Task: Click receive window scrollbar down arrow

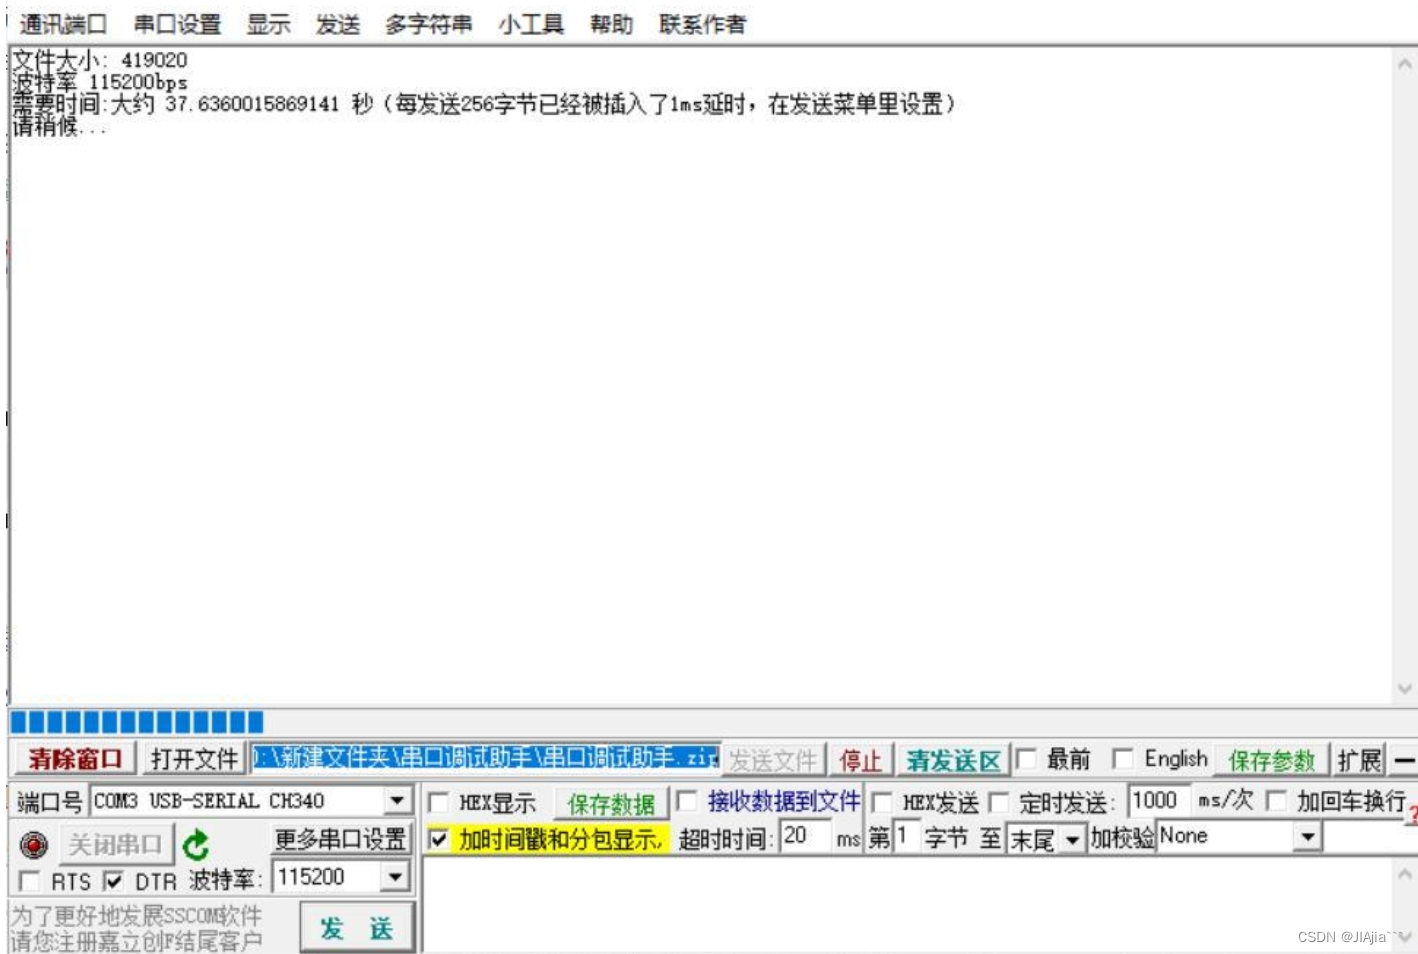Action: click(x=1404, y=689)
